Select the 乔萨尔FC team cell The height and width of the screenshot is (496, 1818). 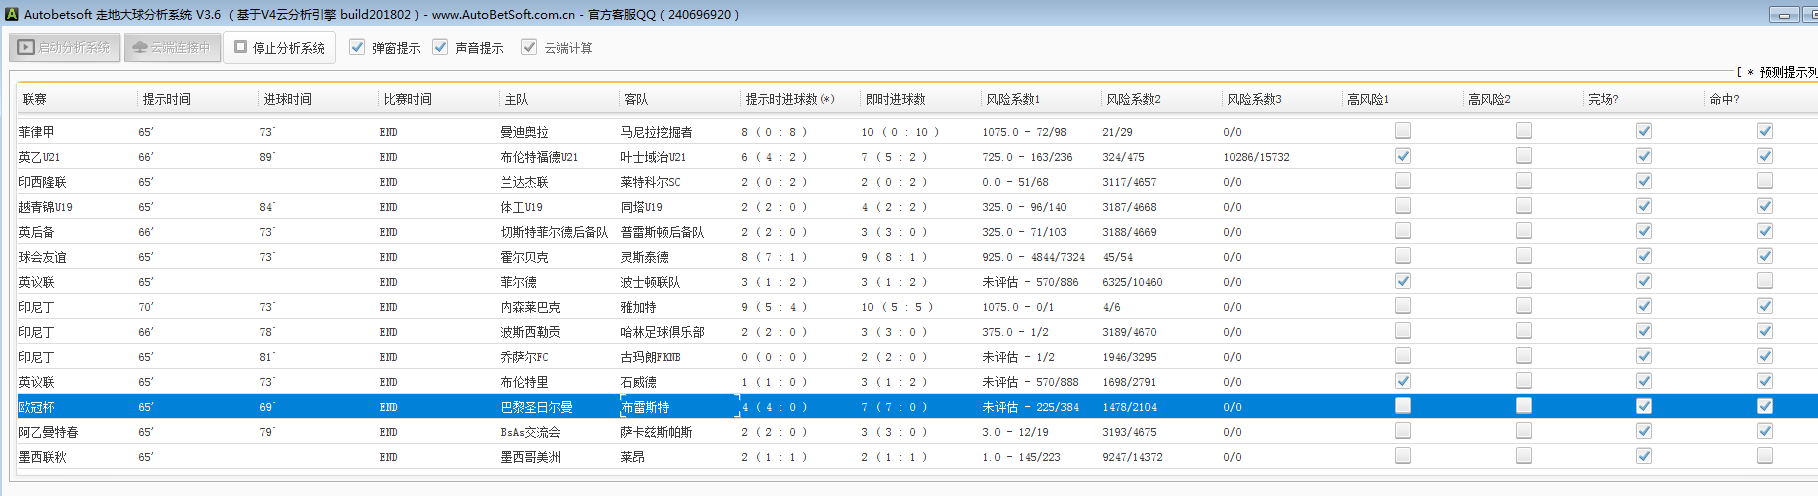[524, 357]
